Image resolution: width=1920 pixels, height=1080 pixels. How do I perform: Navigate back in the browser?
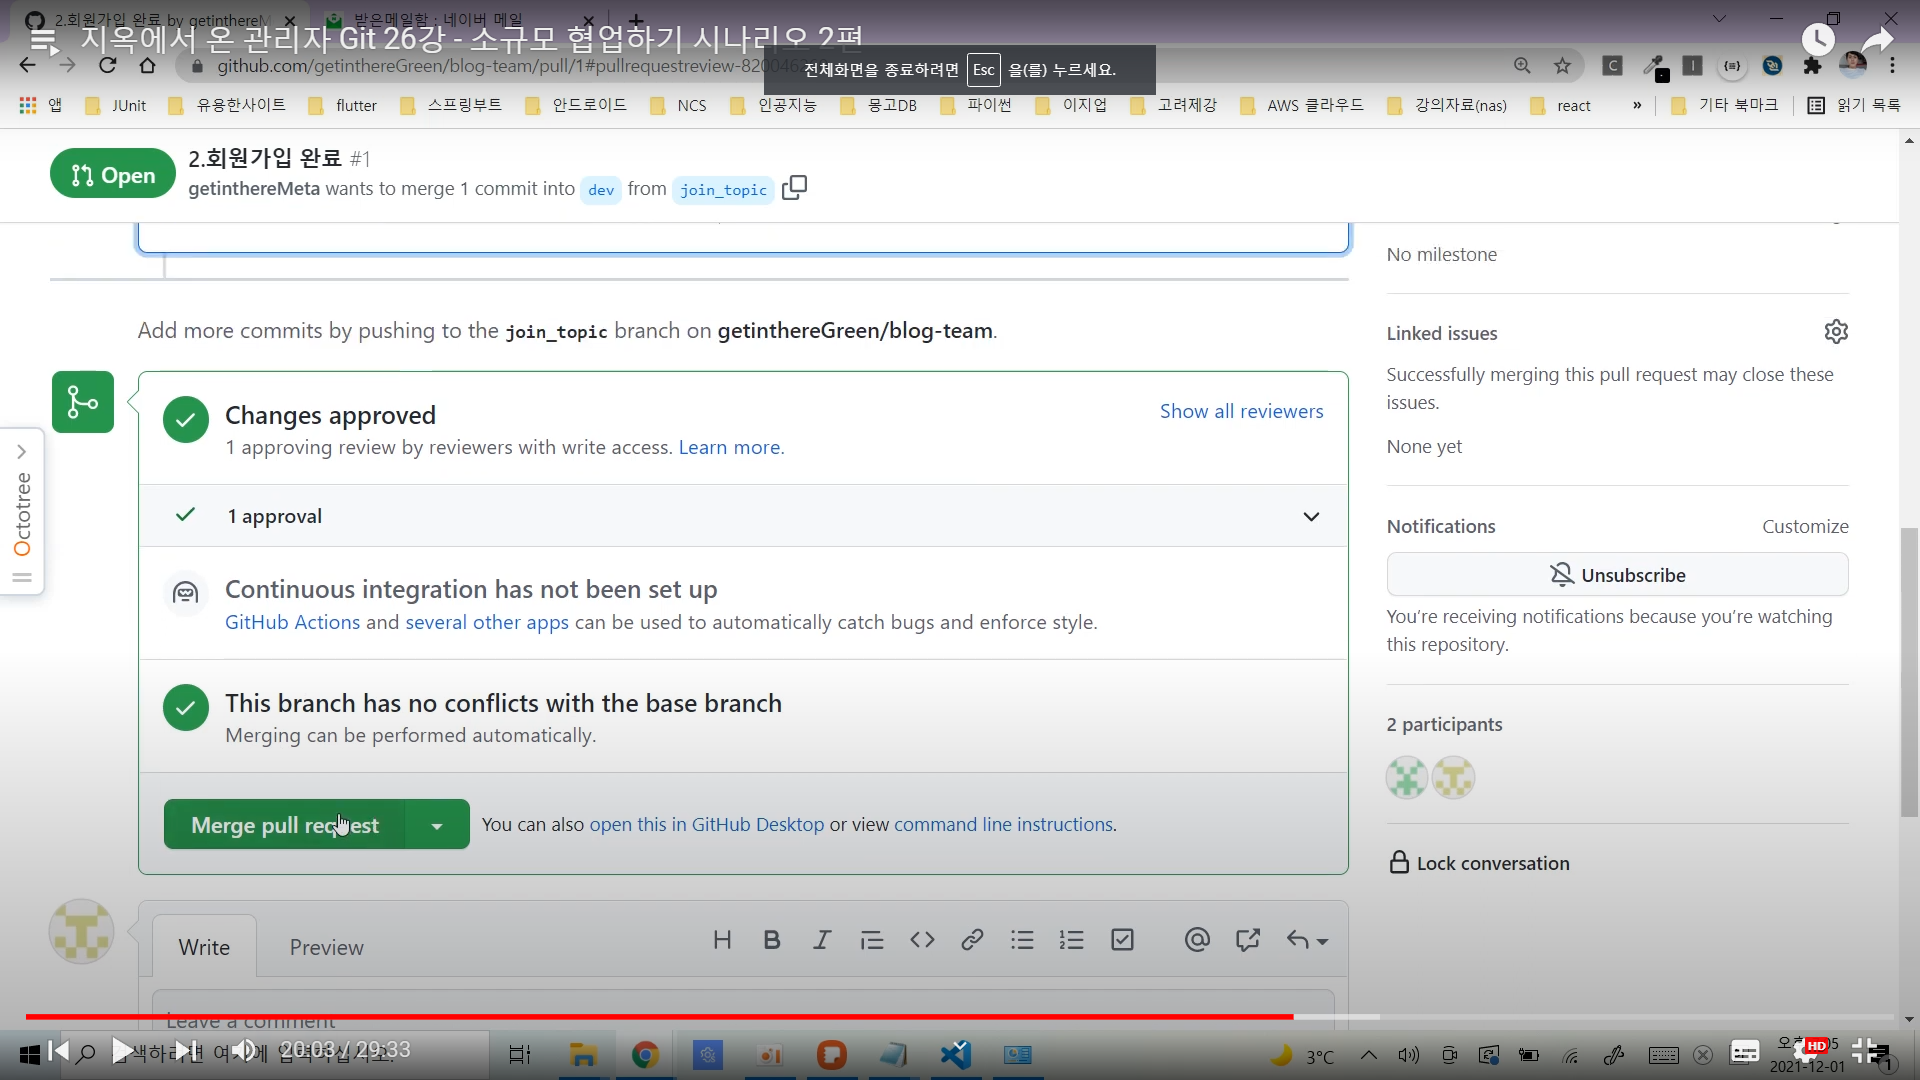pyautogui.click(x=27, y=66)
